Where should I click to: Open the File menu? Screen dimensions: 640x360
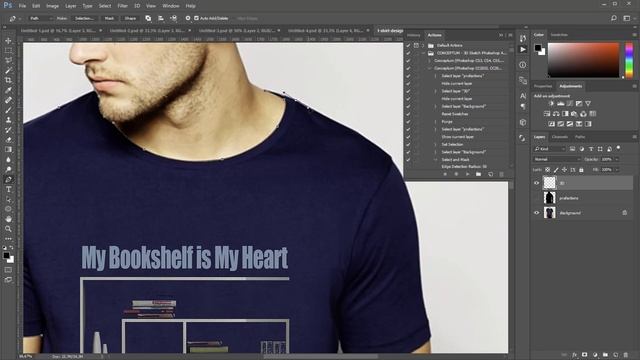22,6
